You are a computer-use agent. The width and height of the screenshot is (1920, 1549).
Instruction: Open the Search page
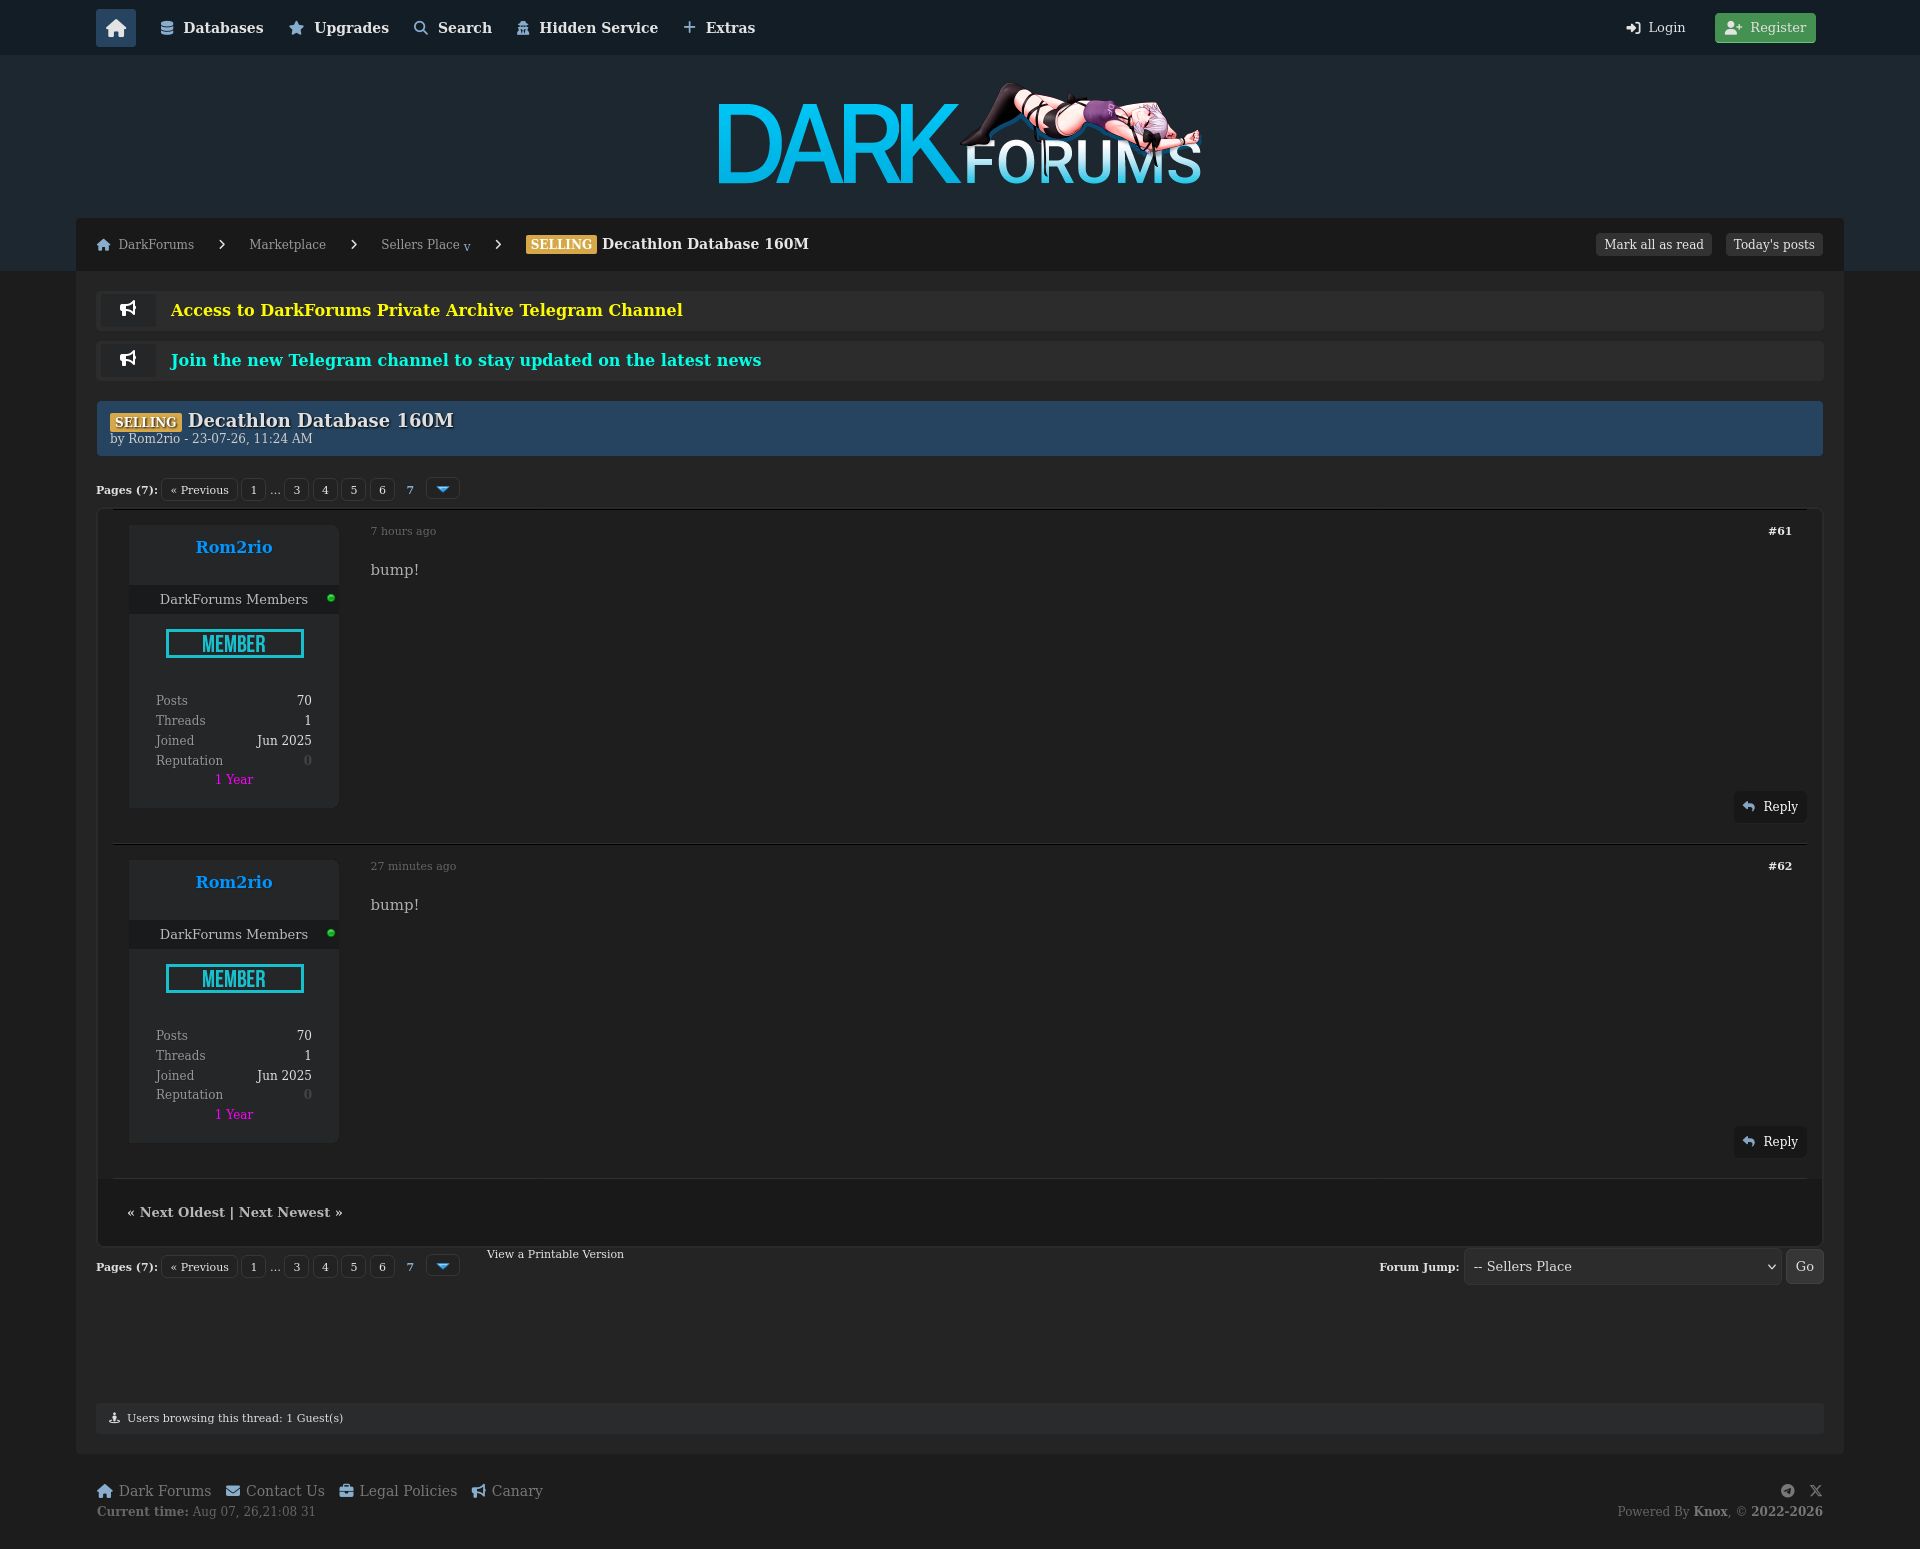[x=453, y=28]
